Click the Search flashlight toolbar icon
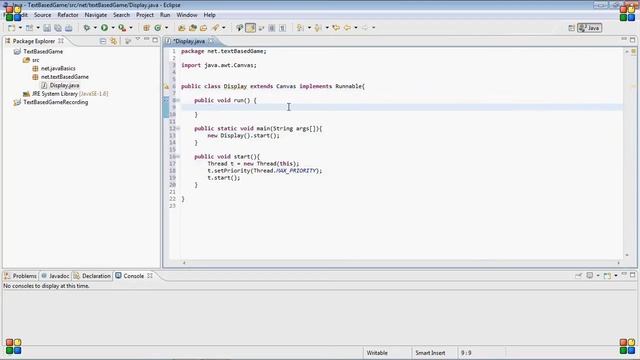The height and width of the screenshot is (360, 640). [215, 28]
